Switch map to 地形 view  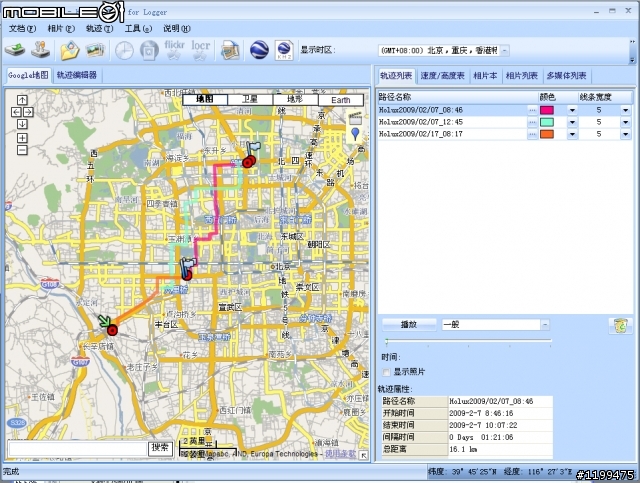(296, 100)
